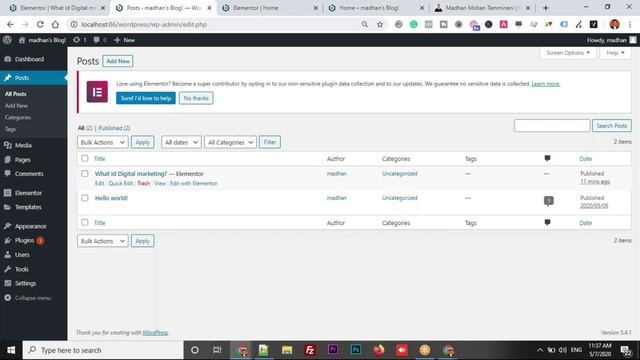Go back in browser history
The width and height of the screenshot is (640, 360).
(10, 24)
